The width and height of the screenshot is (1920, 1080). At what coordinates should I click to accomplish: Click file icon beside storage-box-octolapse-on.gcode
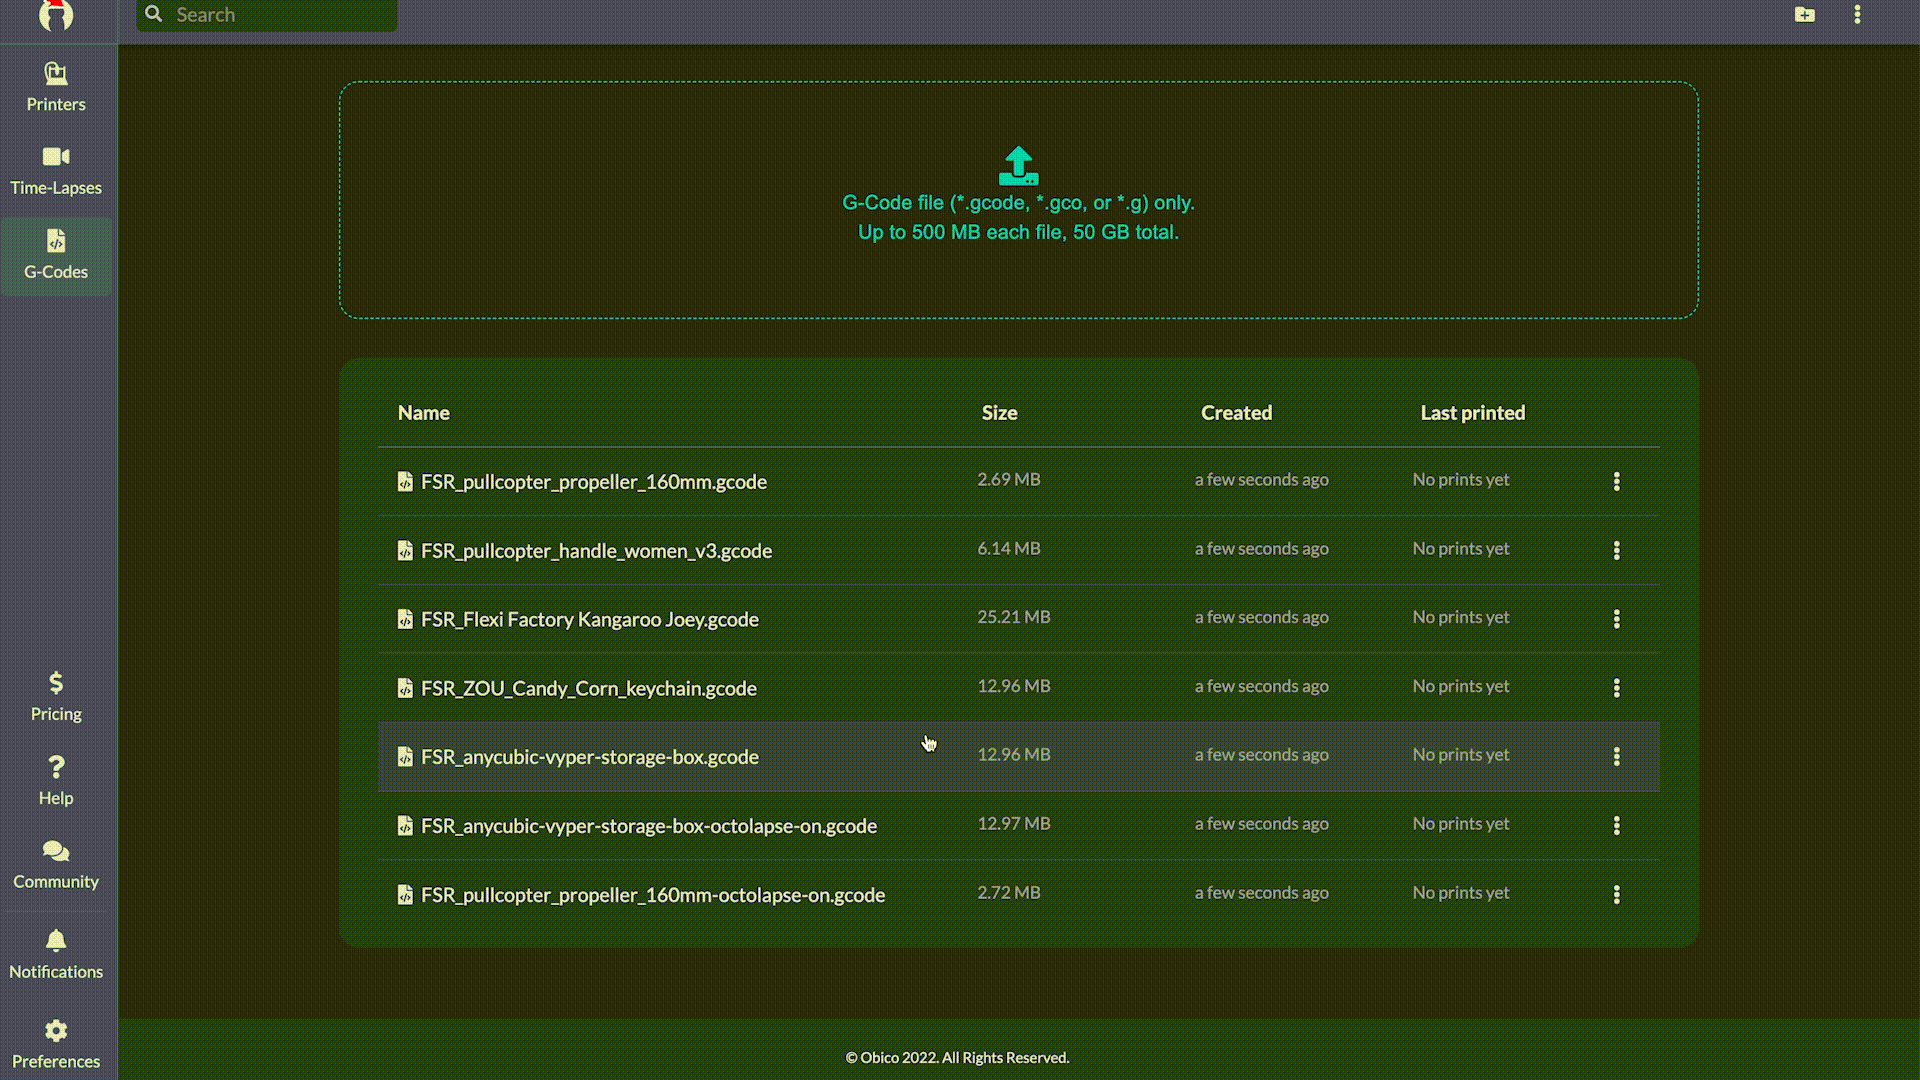(x=405, y=826)
